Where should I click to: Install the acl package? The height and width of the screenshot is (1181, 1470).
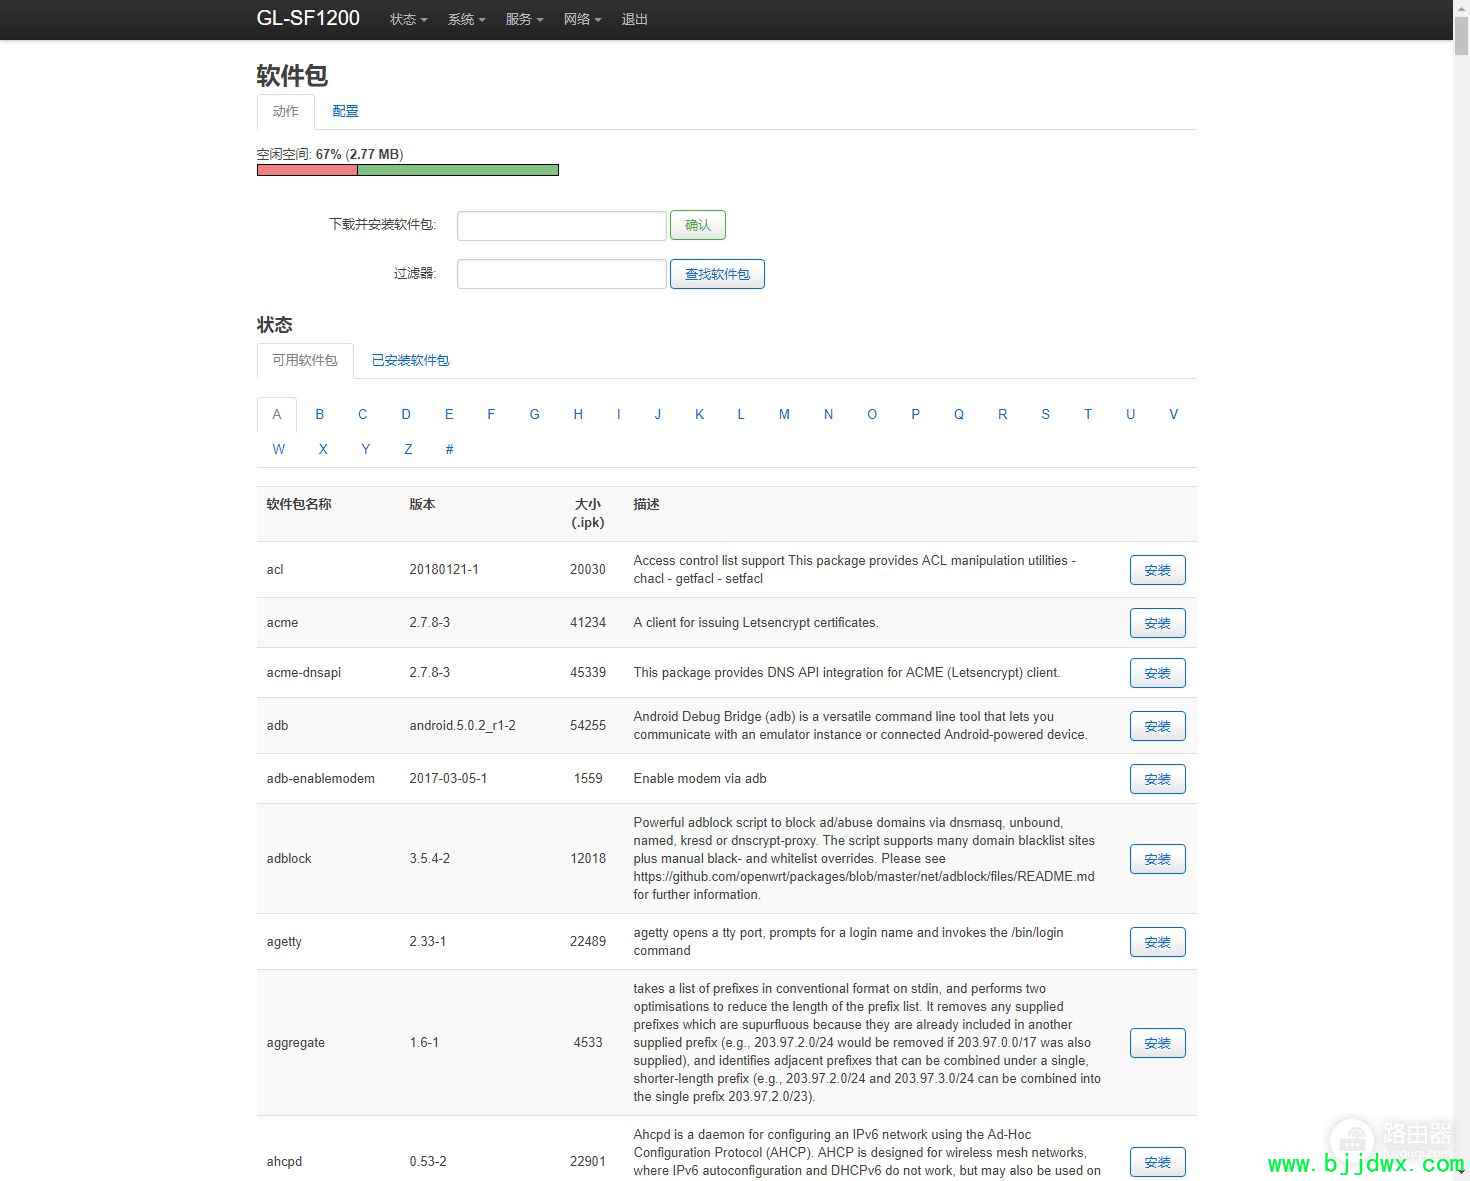pos(1158,570)
